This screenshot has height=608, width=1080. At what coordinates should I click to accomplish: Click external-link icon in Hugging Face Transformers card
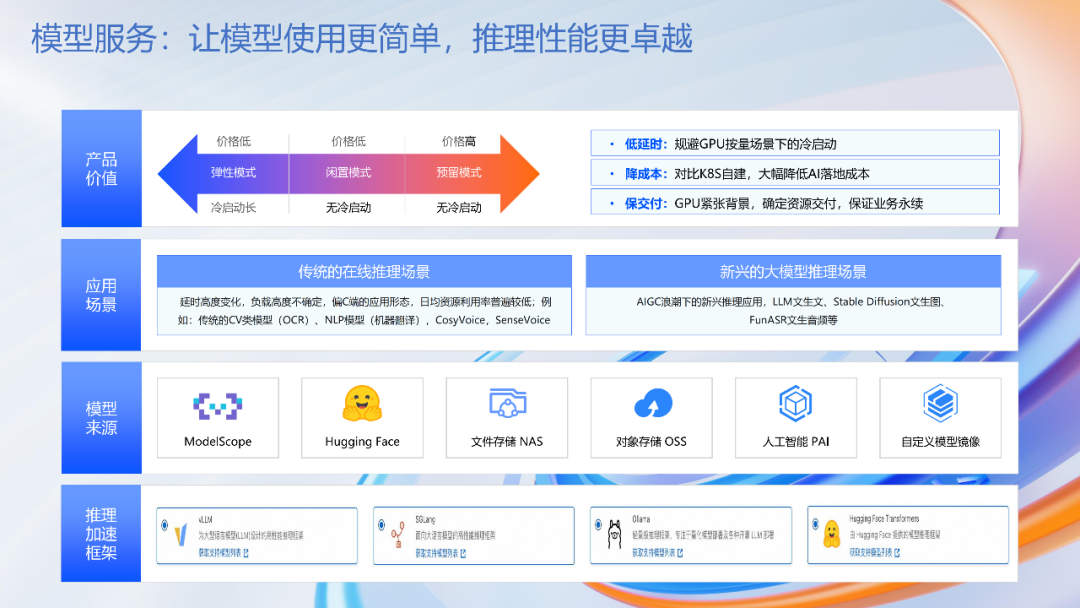(x=897, y=552)
